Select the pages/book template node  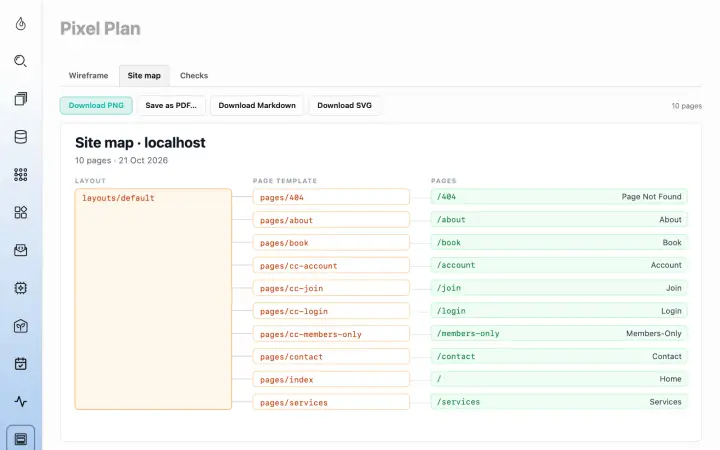[331, 242]
